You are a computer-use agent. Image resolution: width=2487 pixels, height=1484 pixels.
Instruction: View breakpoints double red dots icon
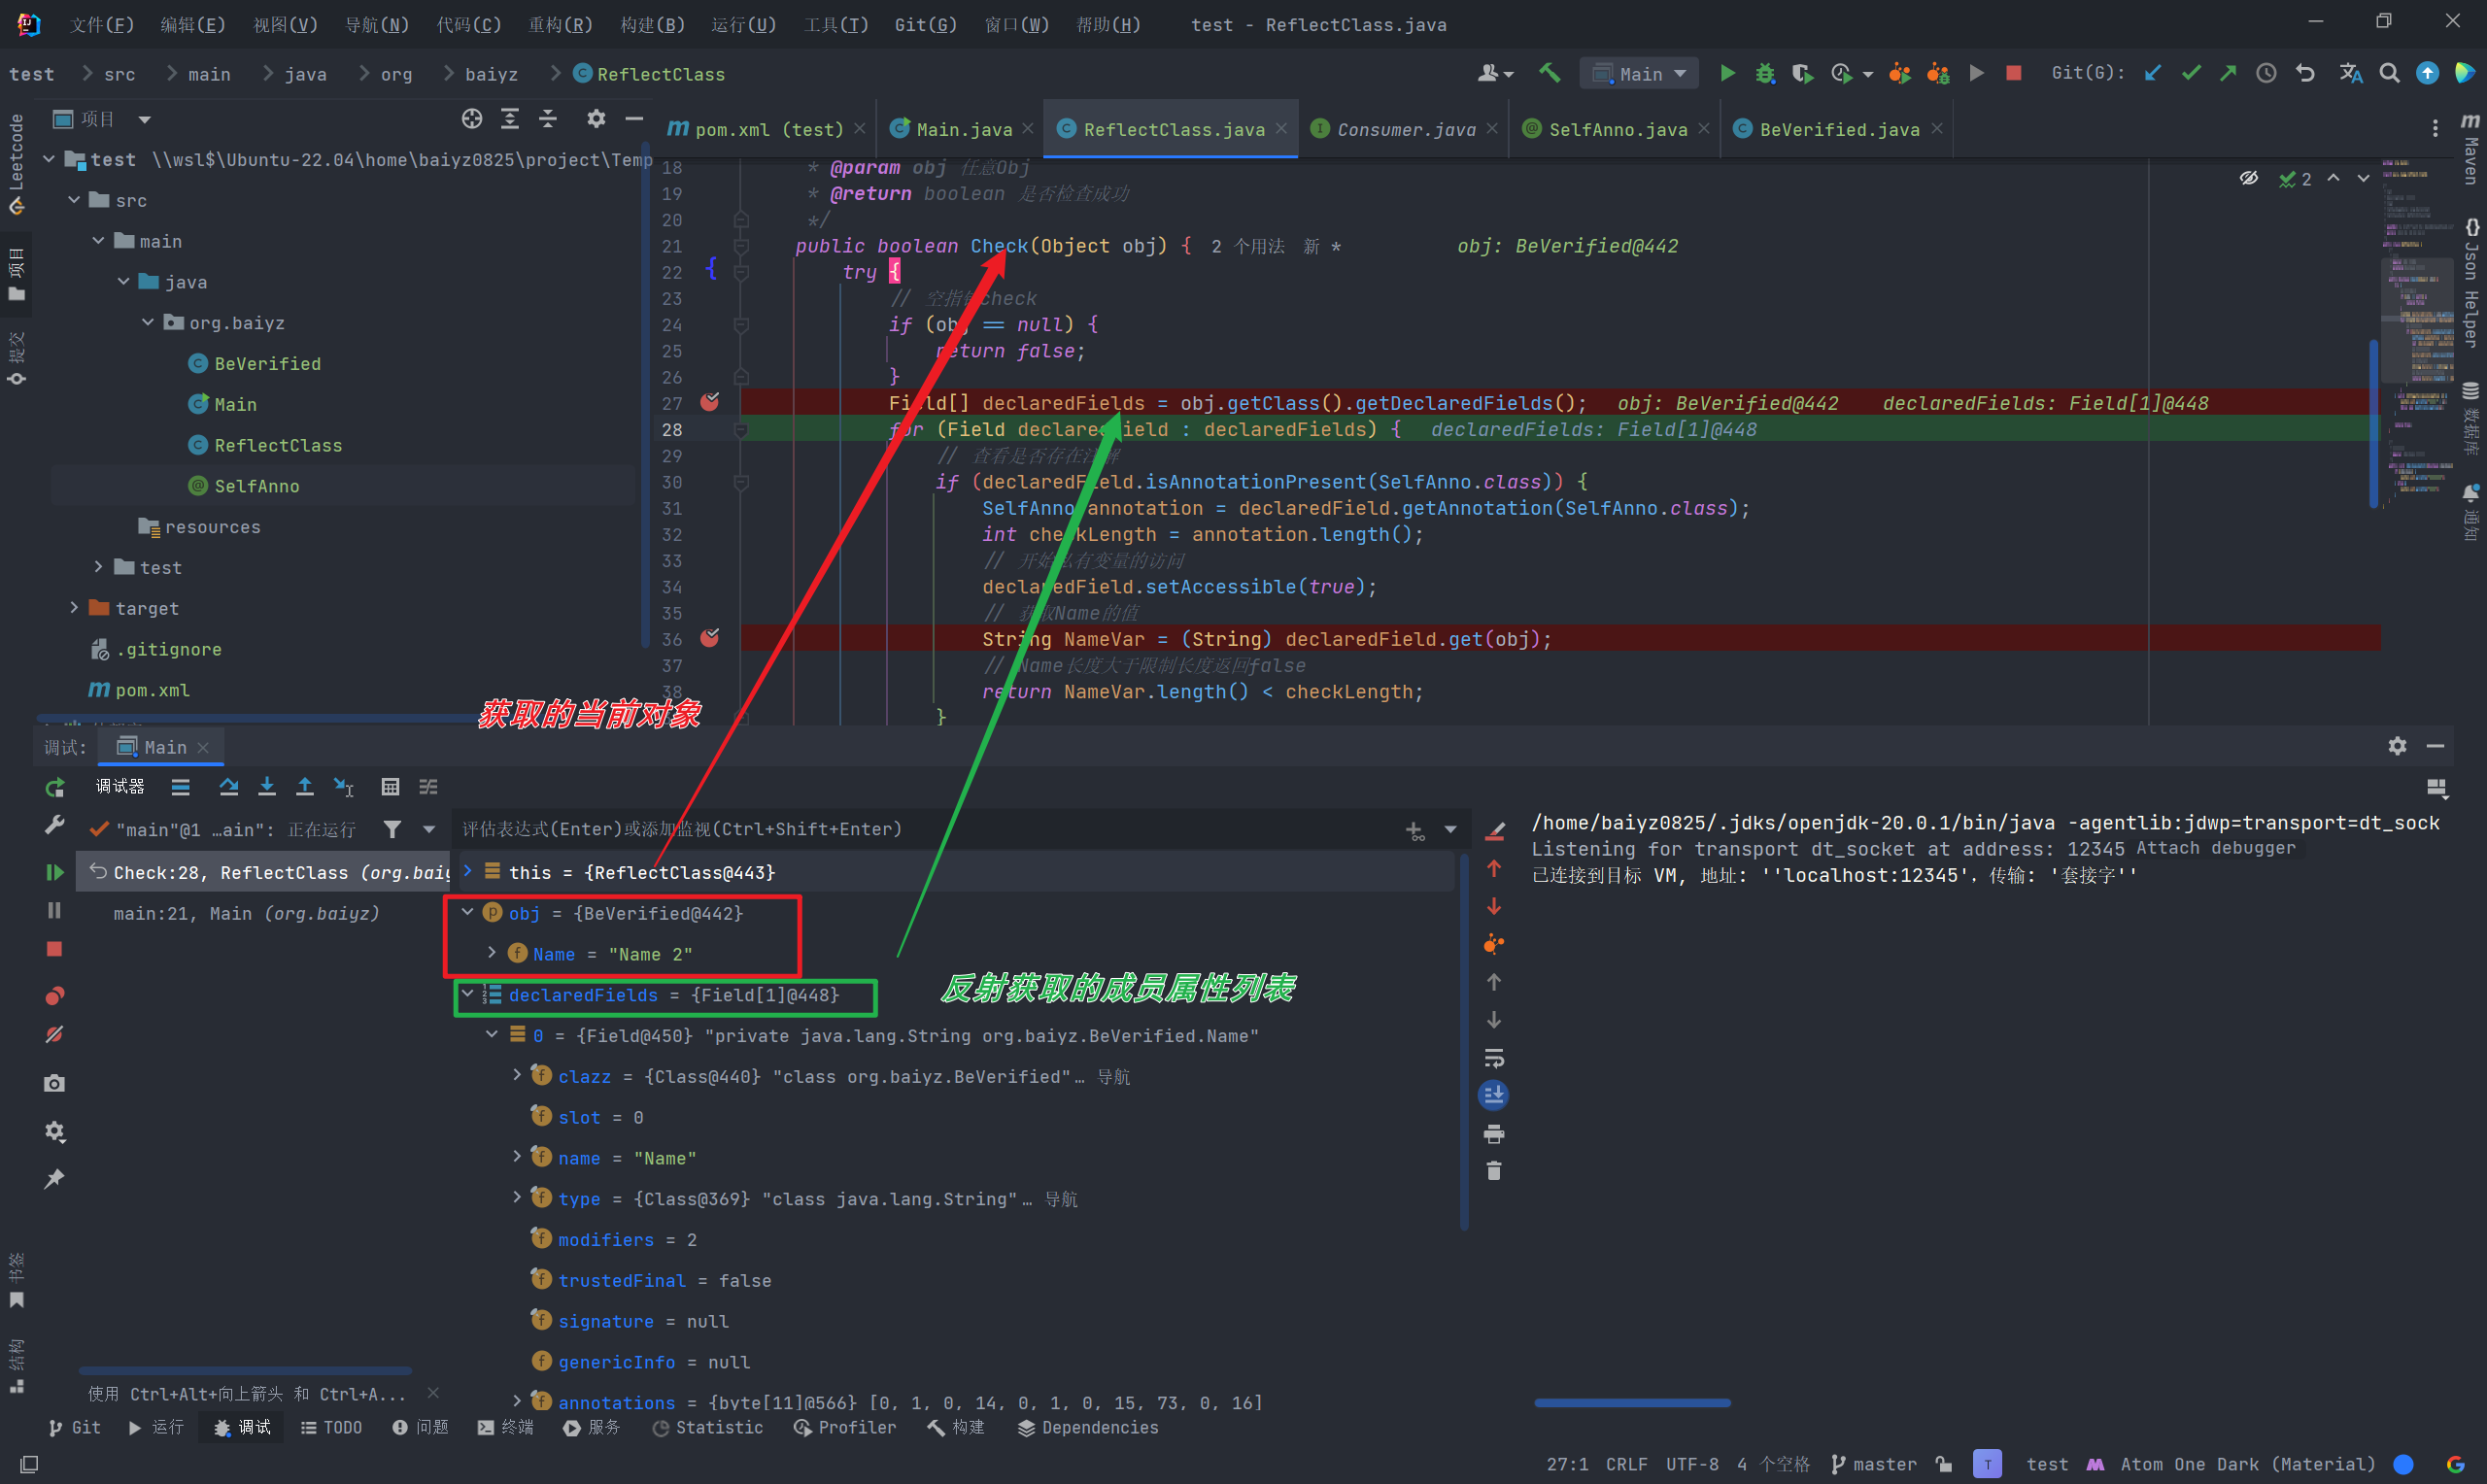pos(55,996)
